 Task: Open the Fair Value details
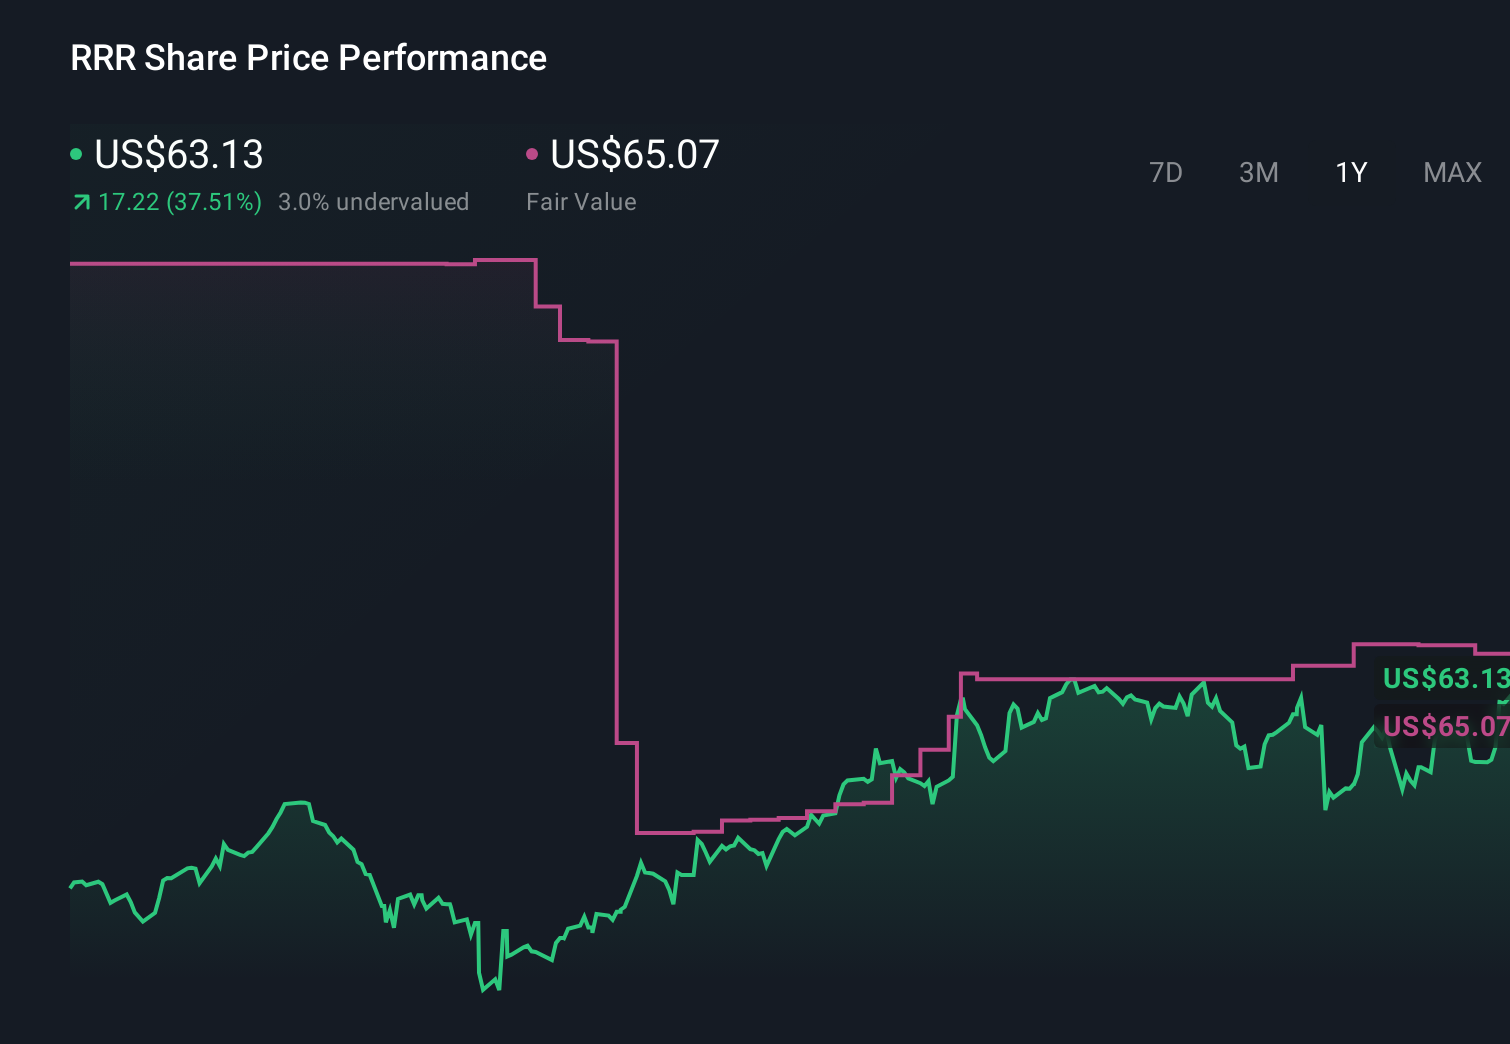coord(581,201)
